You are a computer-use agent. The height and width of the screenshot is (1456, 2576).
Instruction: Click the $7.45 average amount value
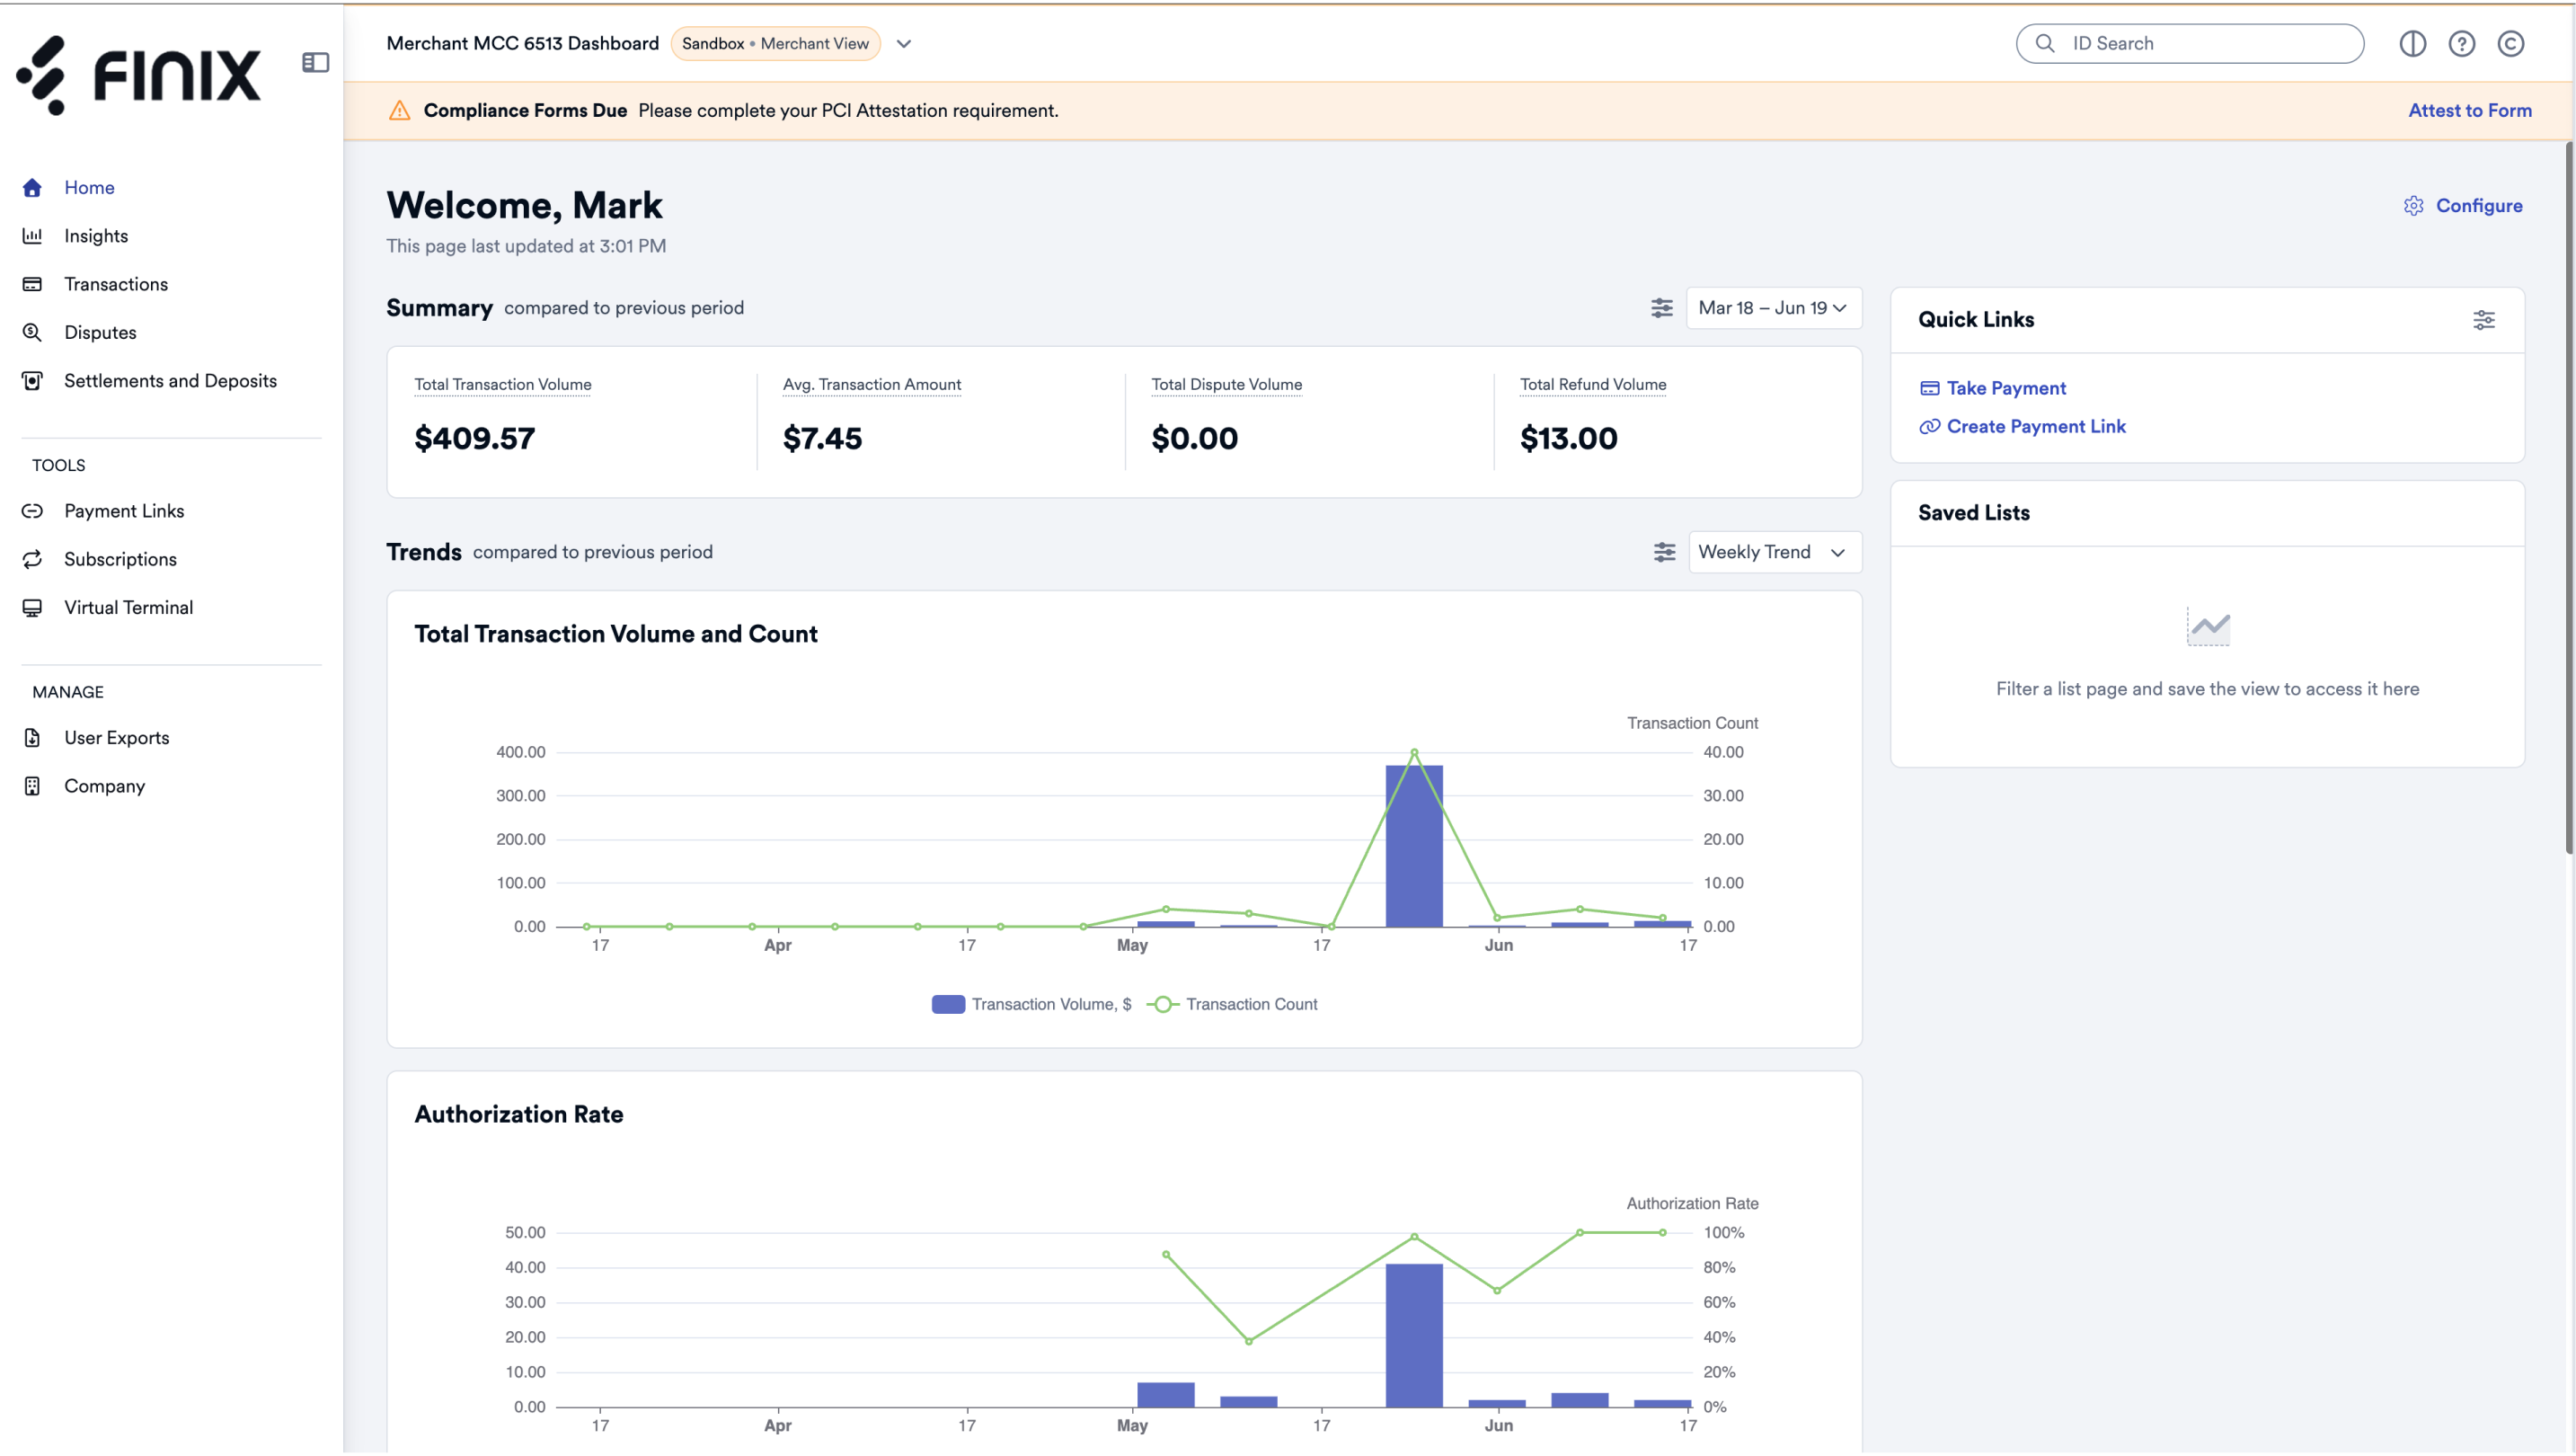pos(821,438)
